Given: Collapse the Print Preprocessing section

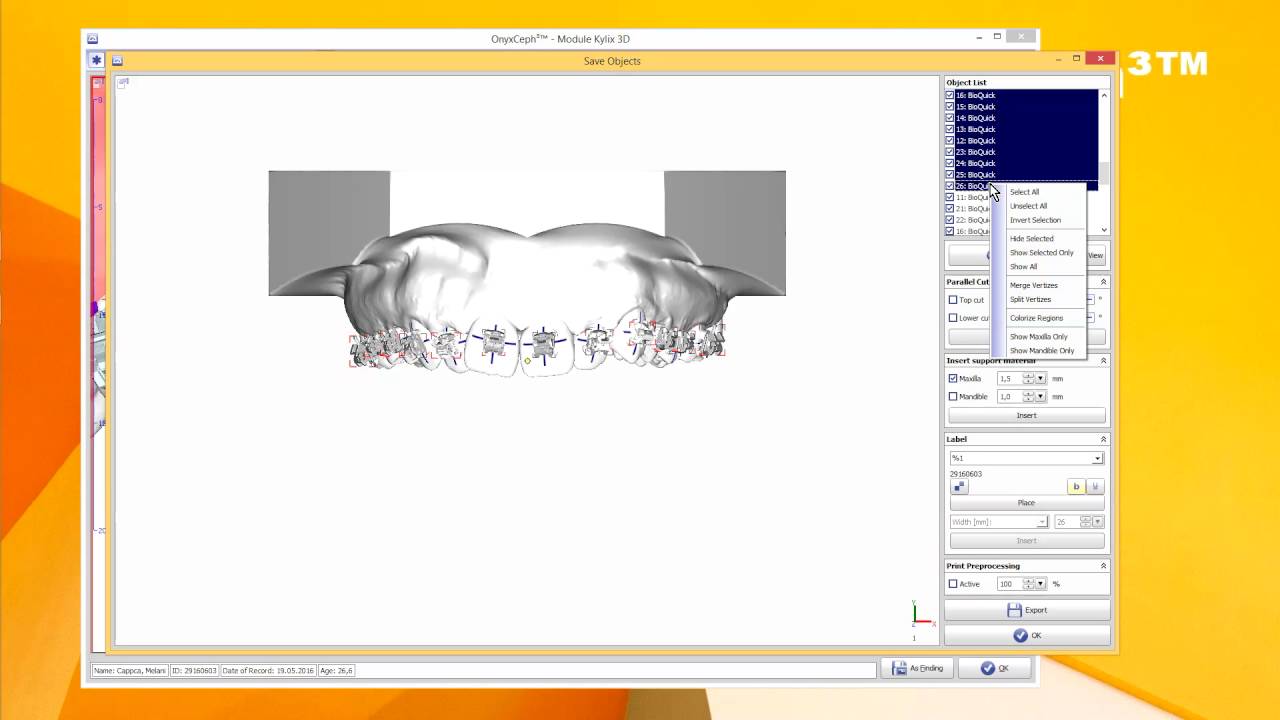Looking at the screenshot, I should (x=1104, y=566).
